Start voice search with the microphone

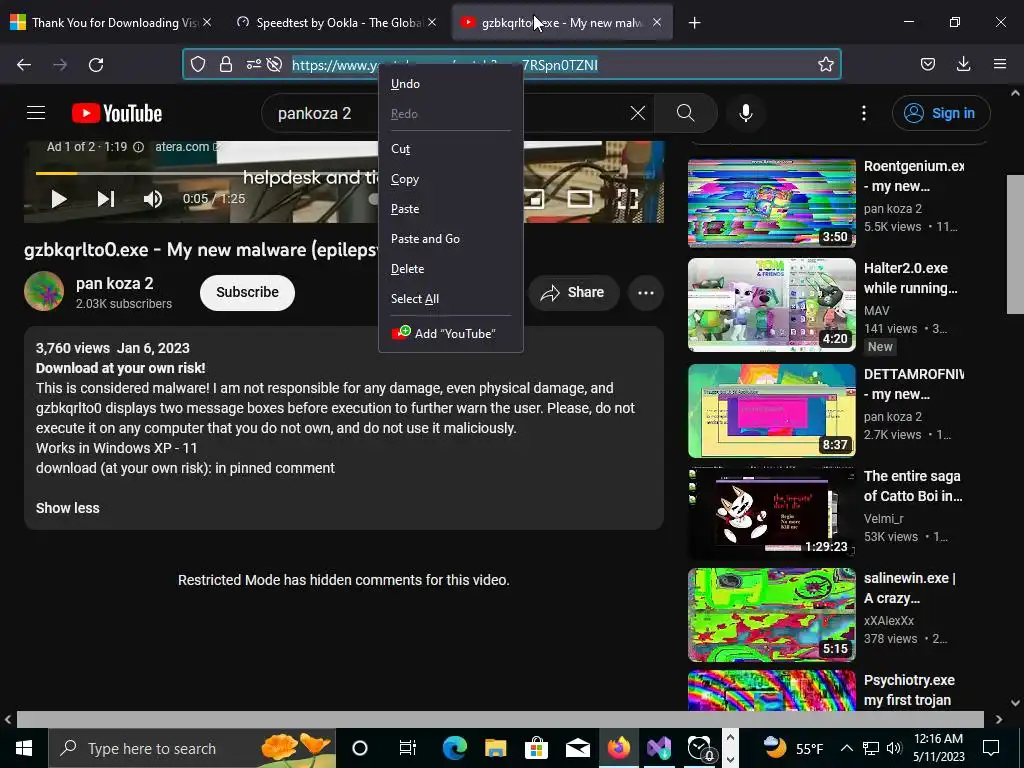(745, 113)
